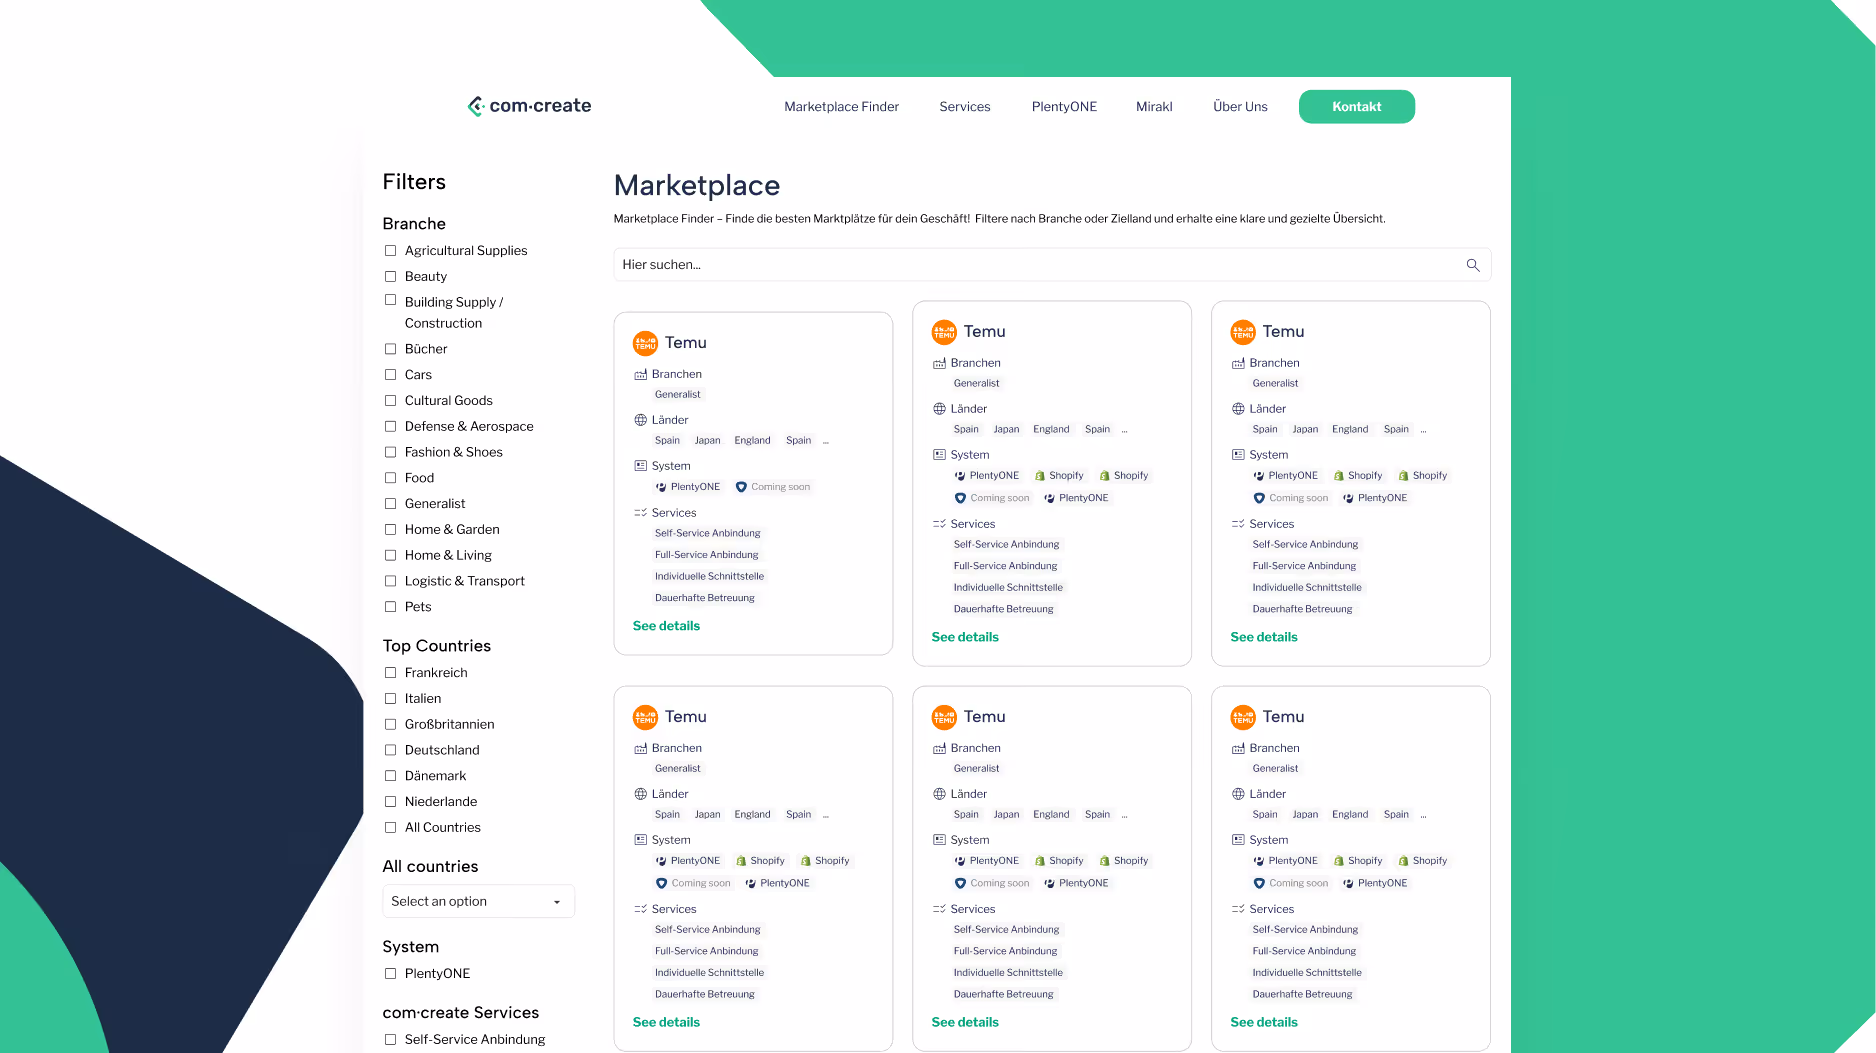
Task: Open See details in top-right card
Action: tap(1264, 637)
